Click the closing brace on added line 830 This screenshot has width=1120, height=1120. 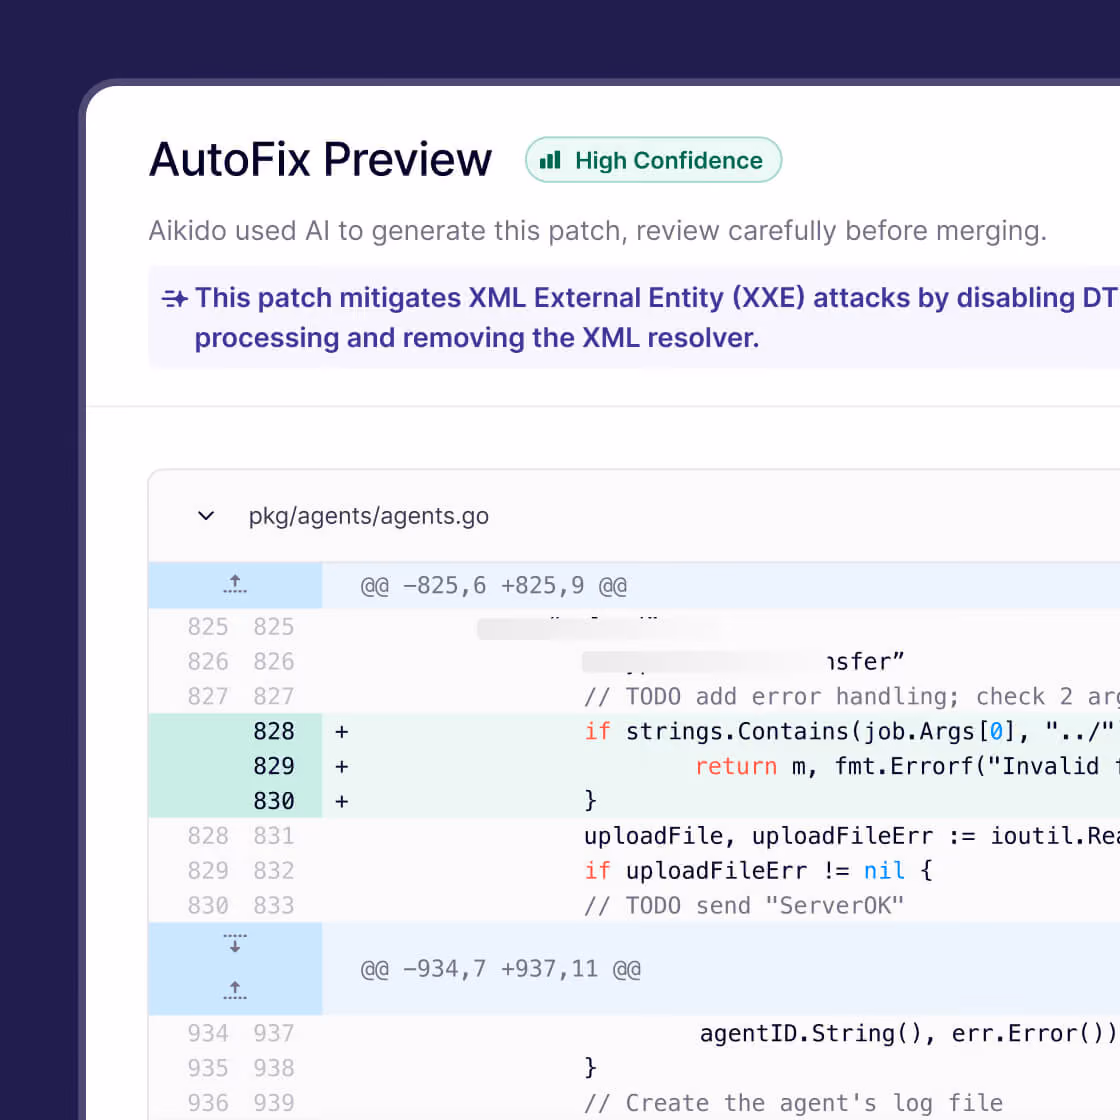click(590, 801)
